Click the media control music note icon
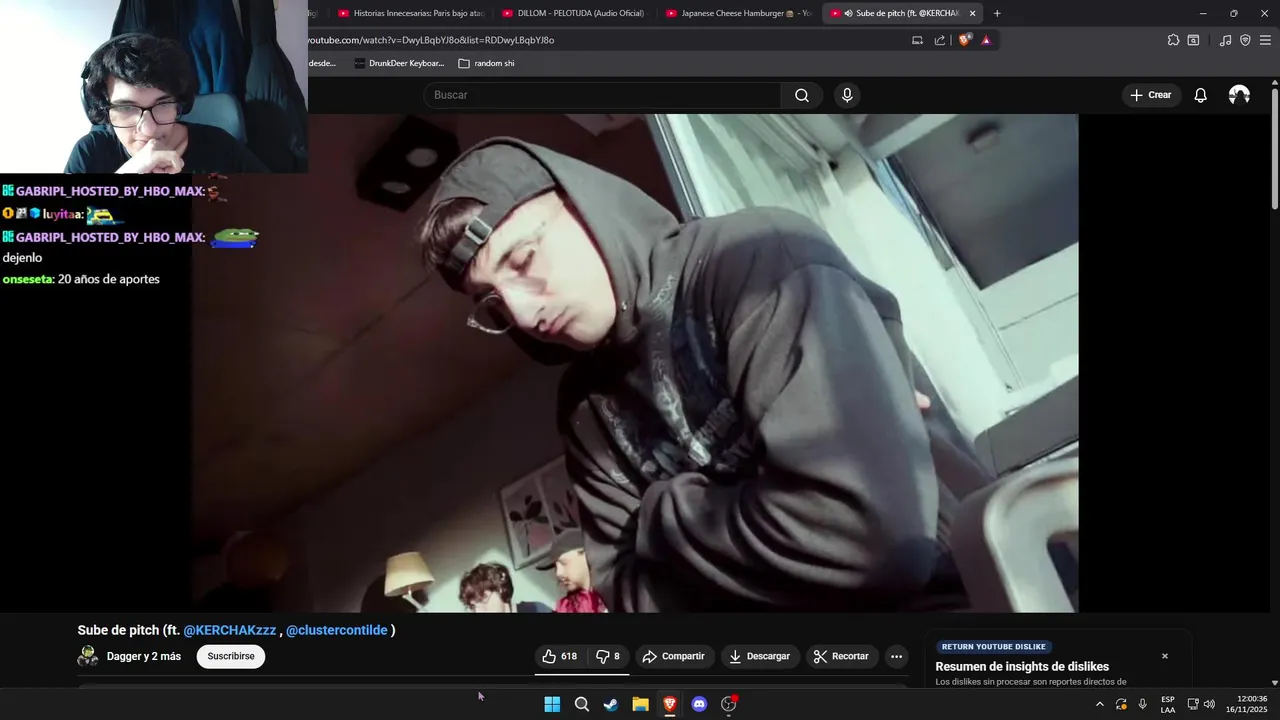Screen dimensions: 1280x720 [x=1225, y=40]
